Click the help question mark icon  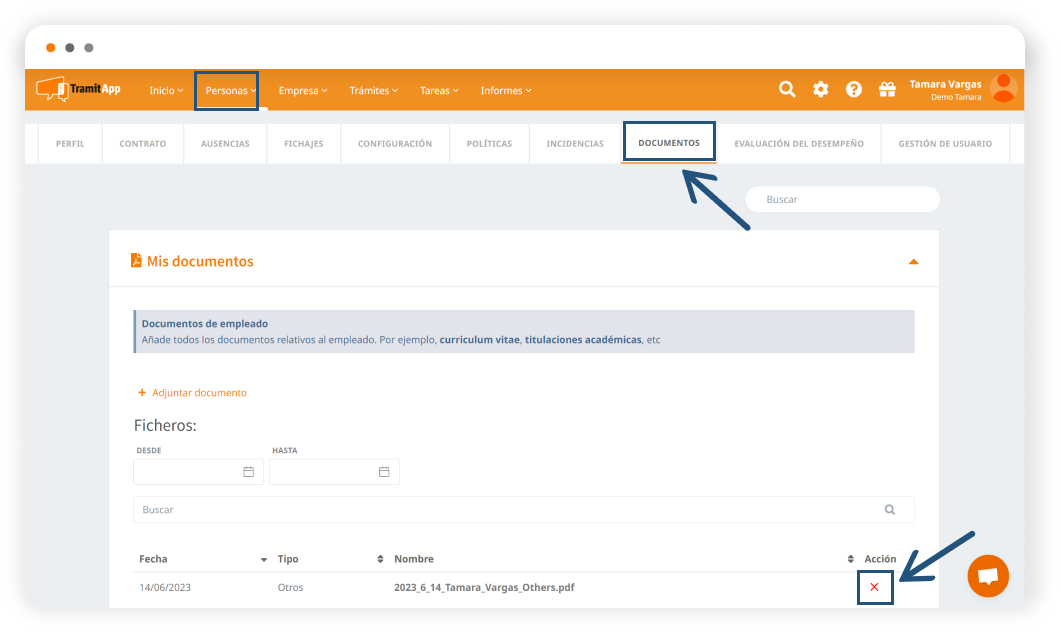(x=854, y=90)
